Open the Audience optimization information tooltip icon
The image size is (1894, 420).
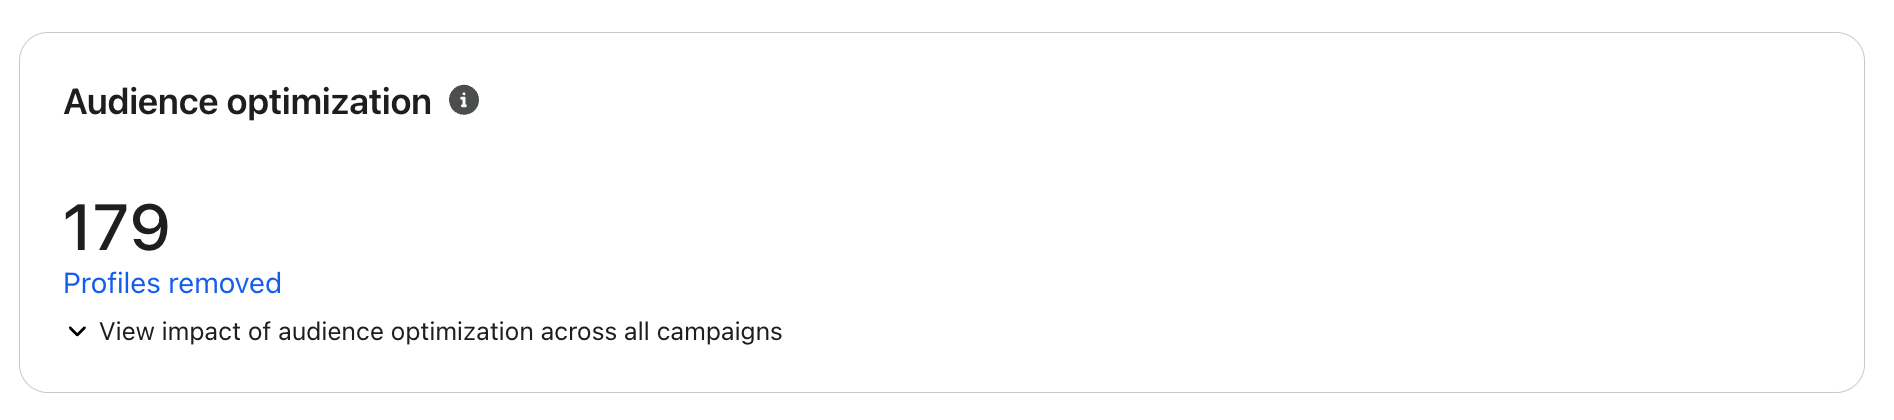463,100
